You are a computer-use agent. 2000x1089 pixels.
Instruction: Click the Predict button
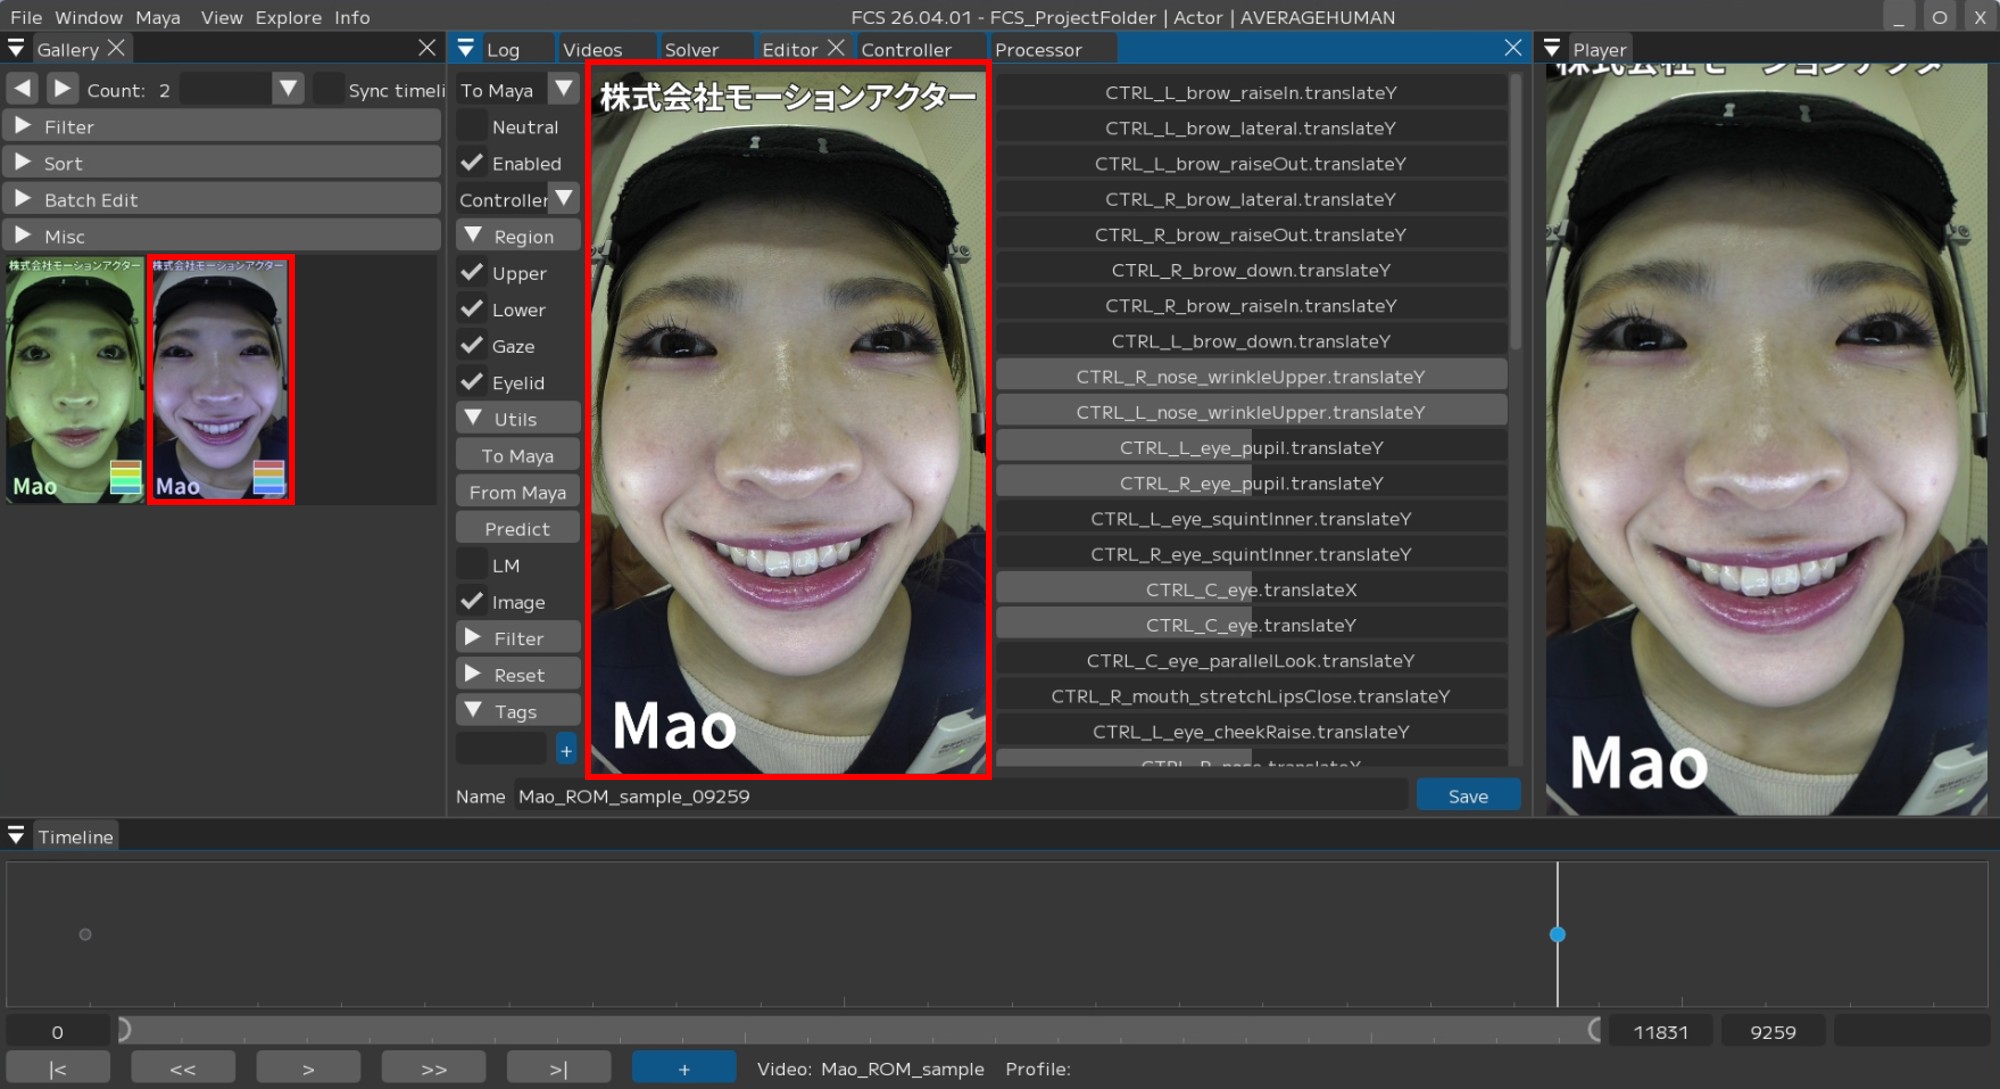click(517, 528)
